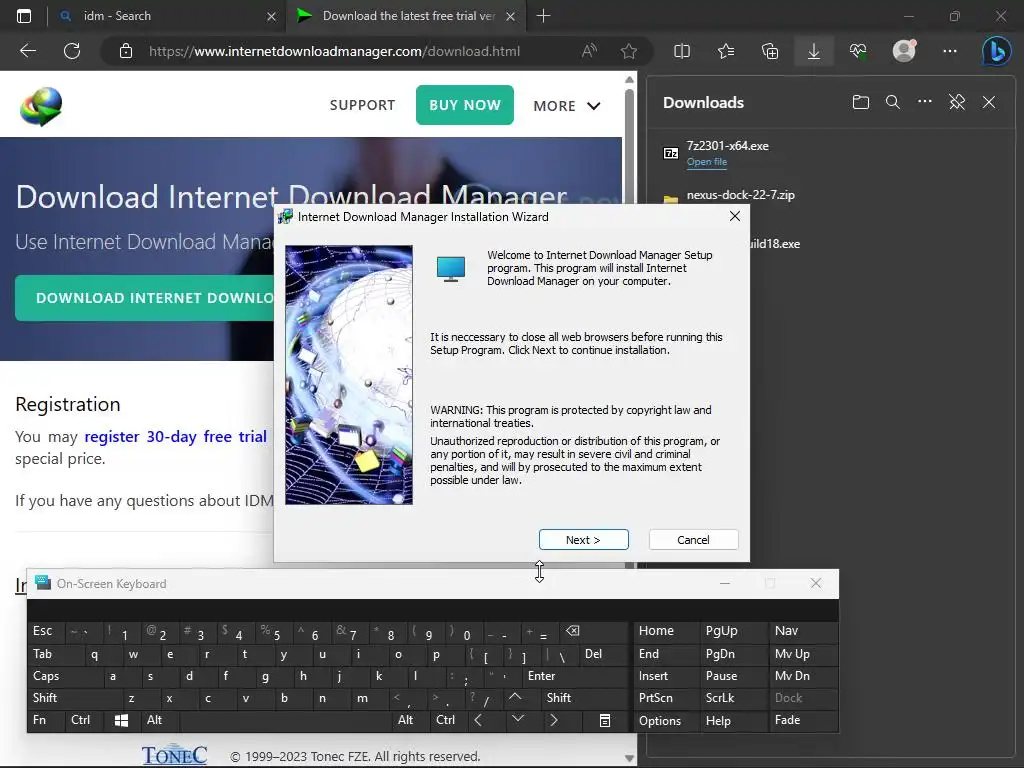Open the profile avatar menu
This screenshot has height=768, width=1024.
click(904, 51)
